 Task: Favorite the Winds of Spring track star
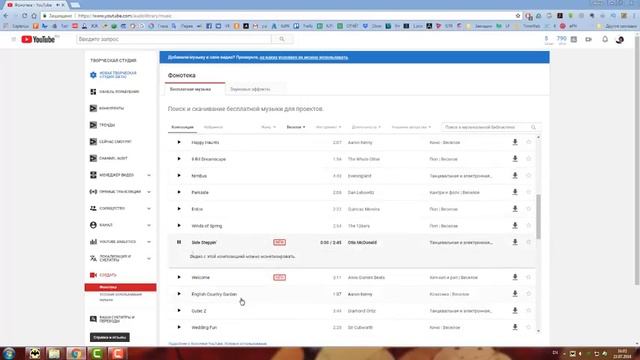(x=529, y=225)
